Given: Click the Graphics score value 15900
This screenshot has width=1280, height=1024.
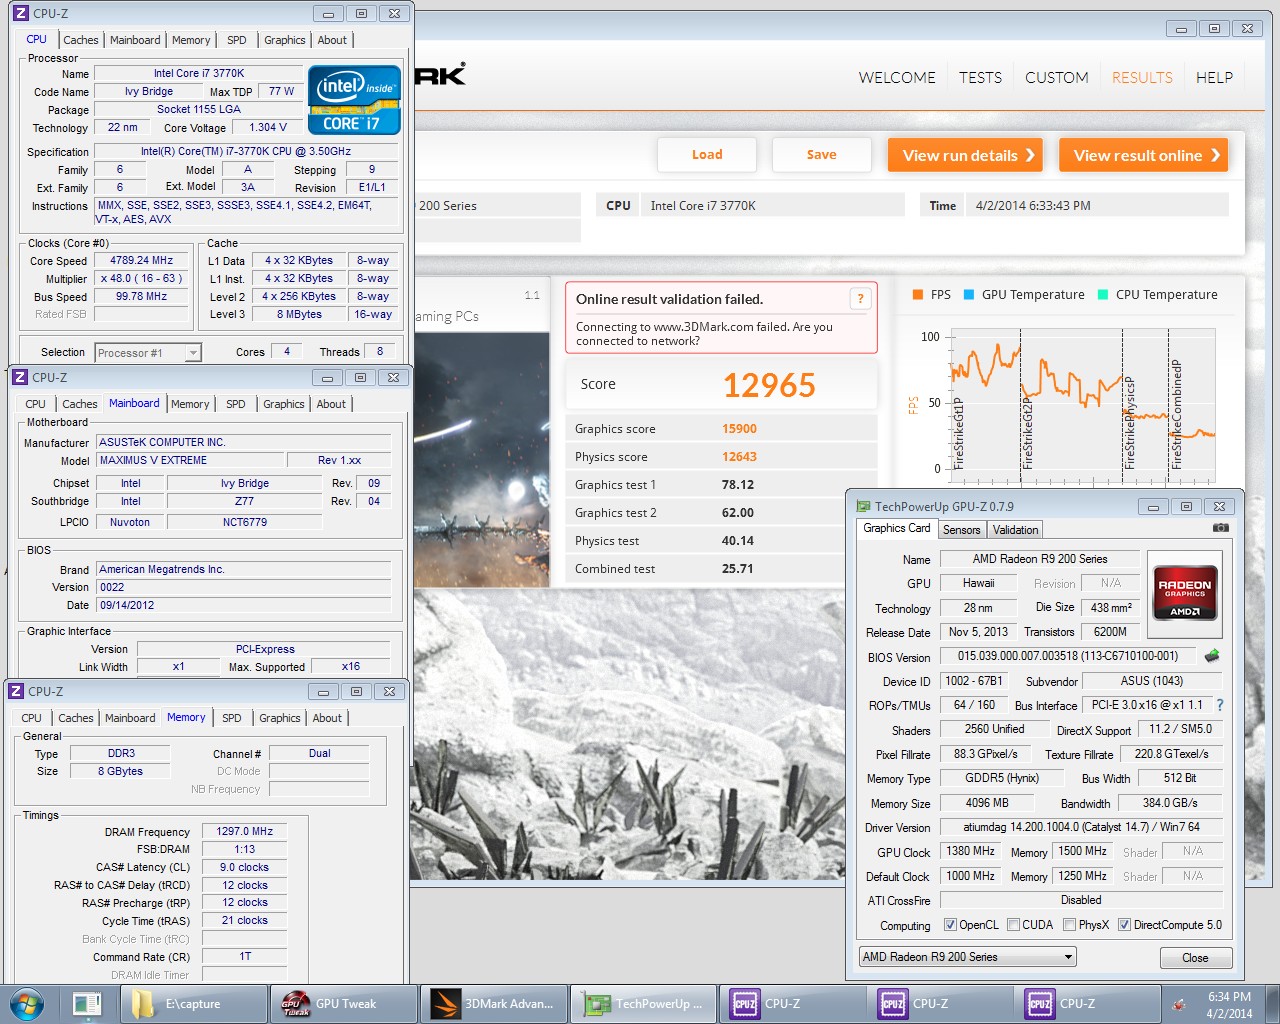Looking at the screenshot, I should 739,429.
